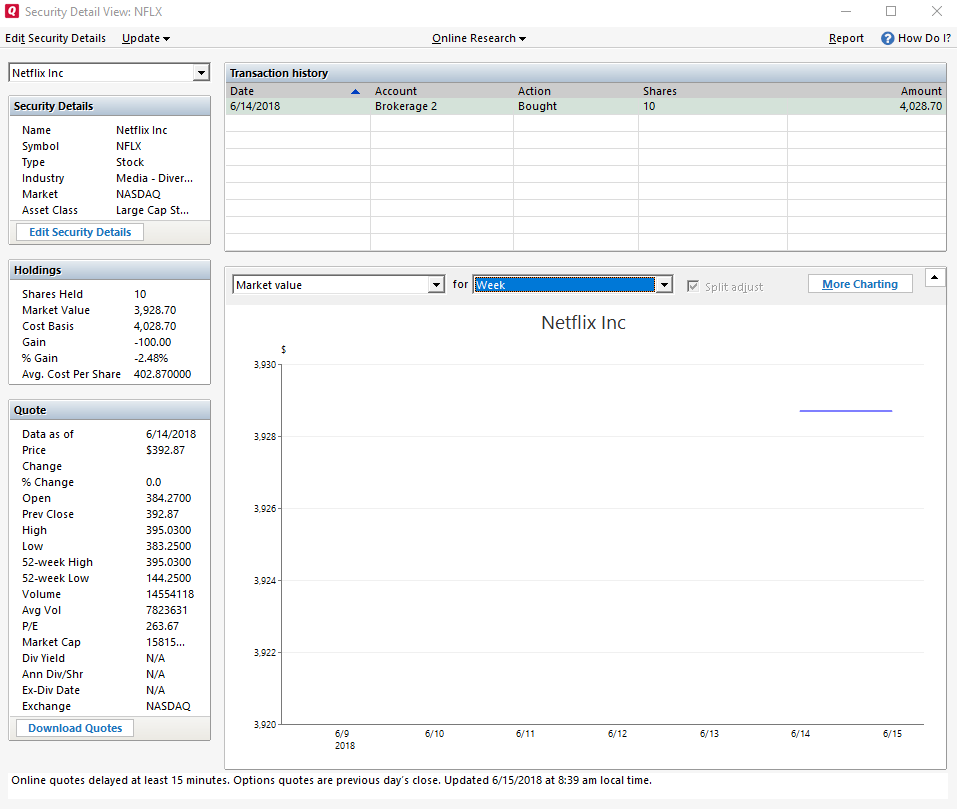
Task: Collapse chart using the up-arrow button
Action: click(934, 277)
